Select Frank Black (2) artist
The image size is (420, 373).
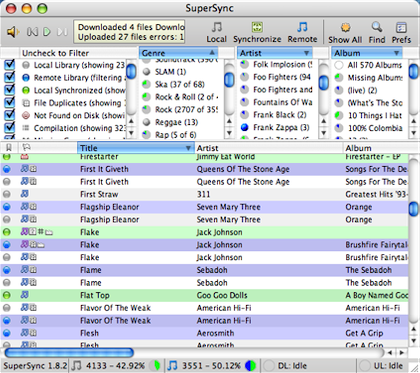click(279, 115)
